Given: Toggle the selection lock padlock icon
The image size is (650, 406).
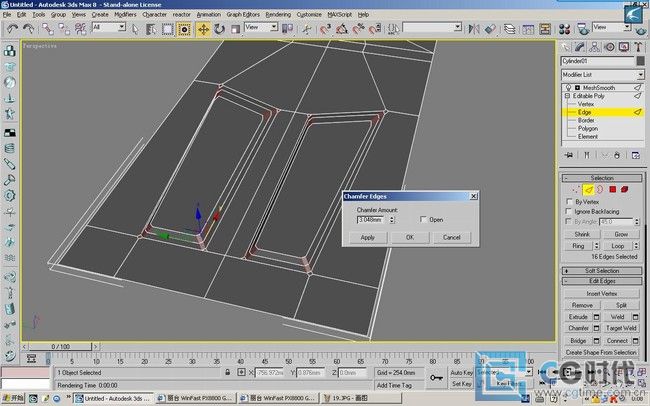Looking at the screenshot, I should coord(228,372).
